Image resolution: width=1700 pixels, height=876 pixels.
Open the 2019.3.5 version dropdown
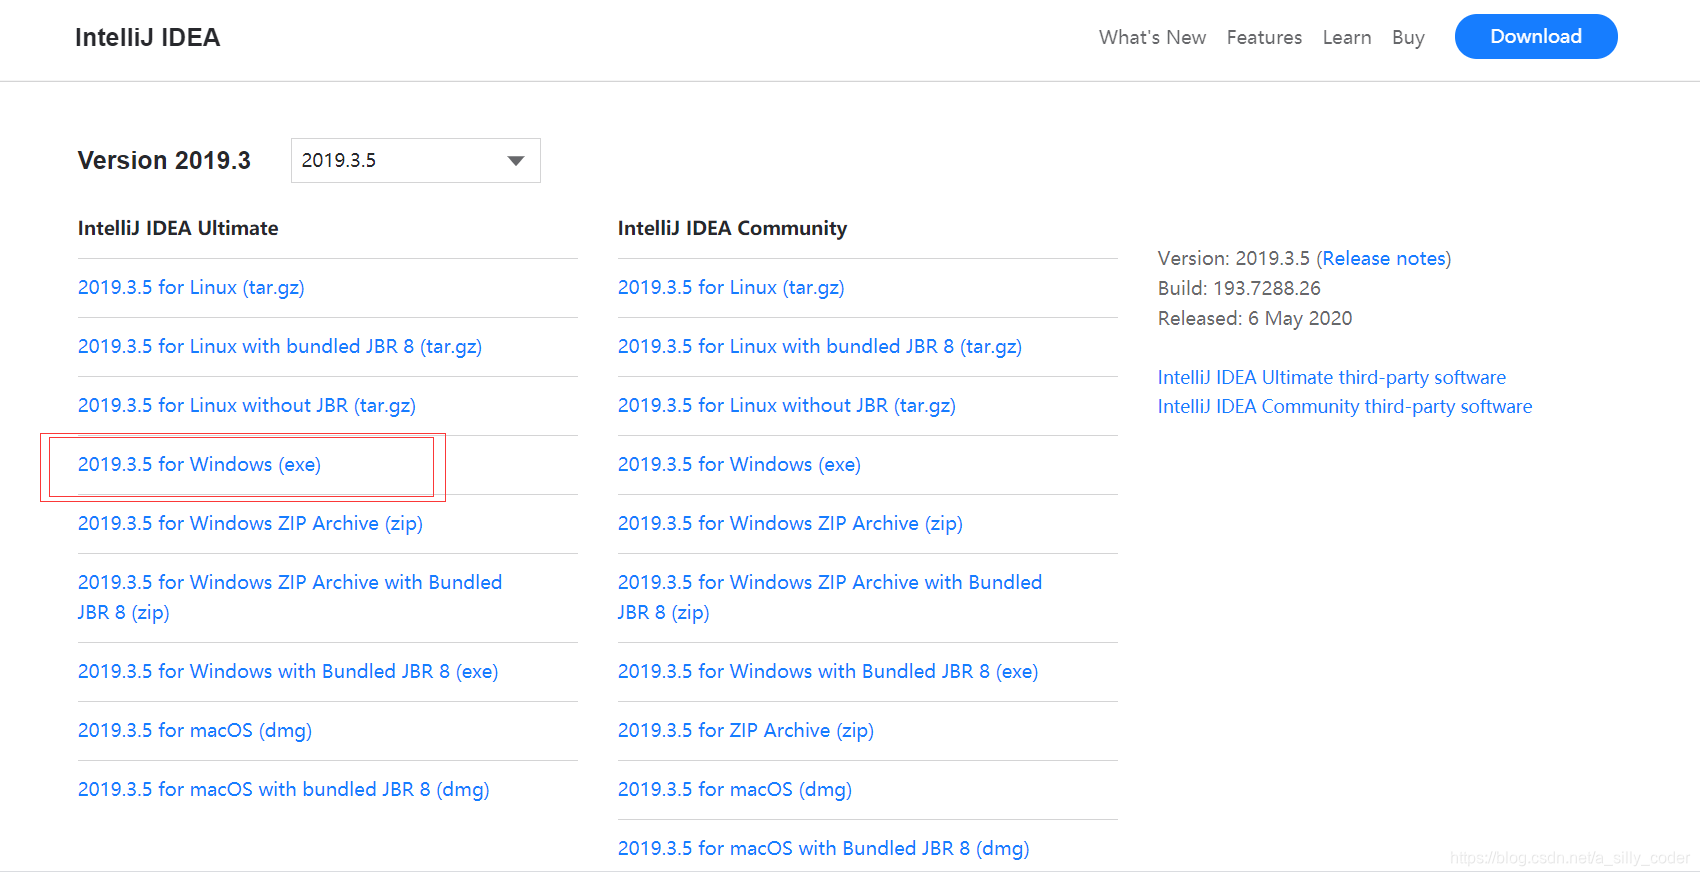(415, 160)
